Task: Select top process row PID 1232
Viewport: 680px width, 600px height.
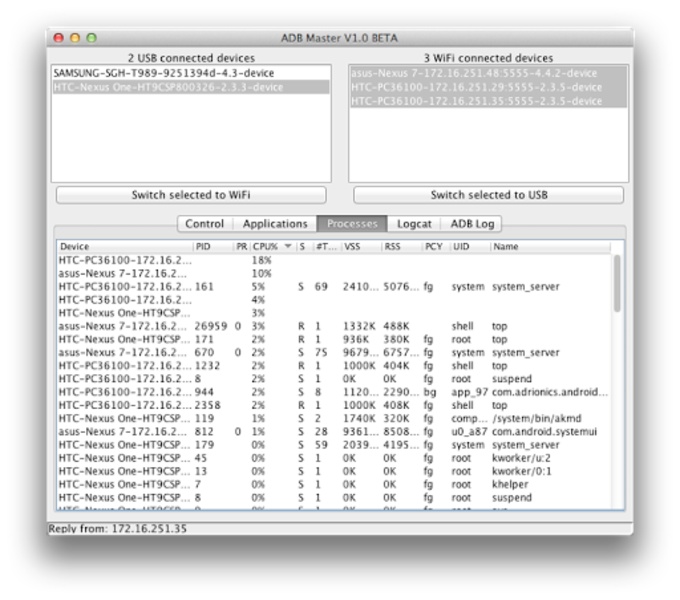Action: click(334, 365)
